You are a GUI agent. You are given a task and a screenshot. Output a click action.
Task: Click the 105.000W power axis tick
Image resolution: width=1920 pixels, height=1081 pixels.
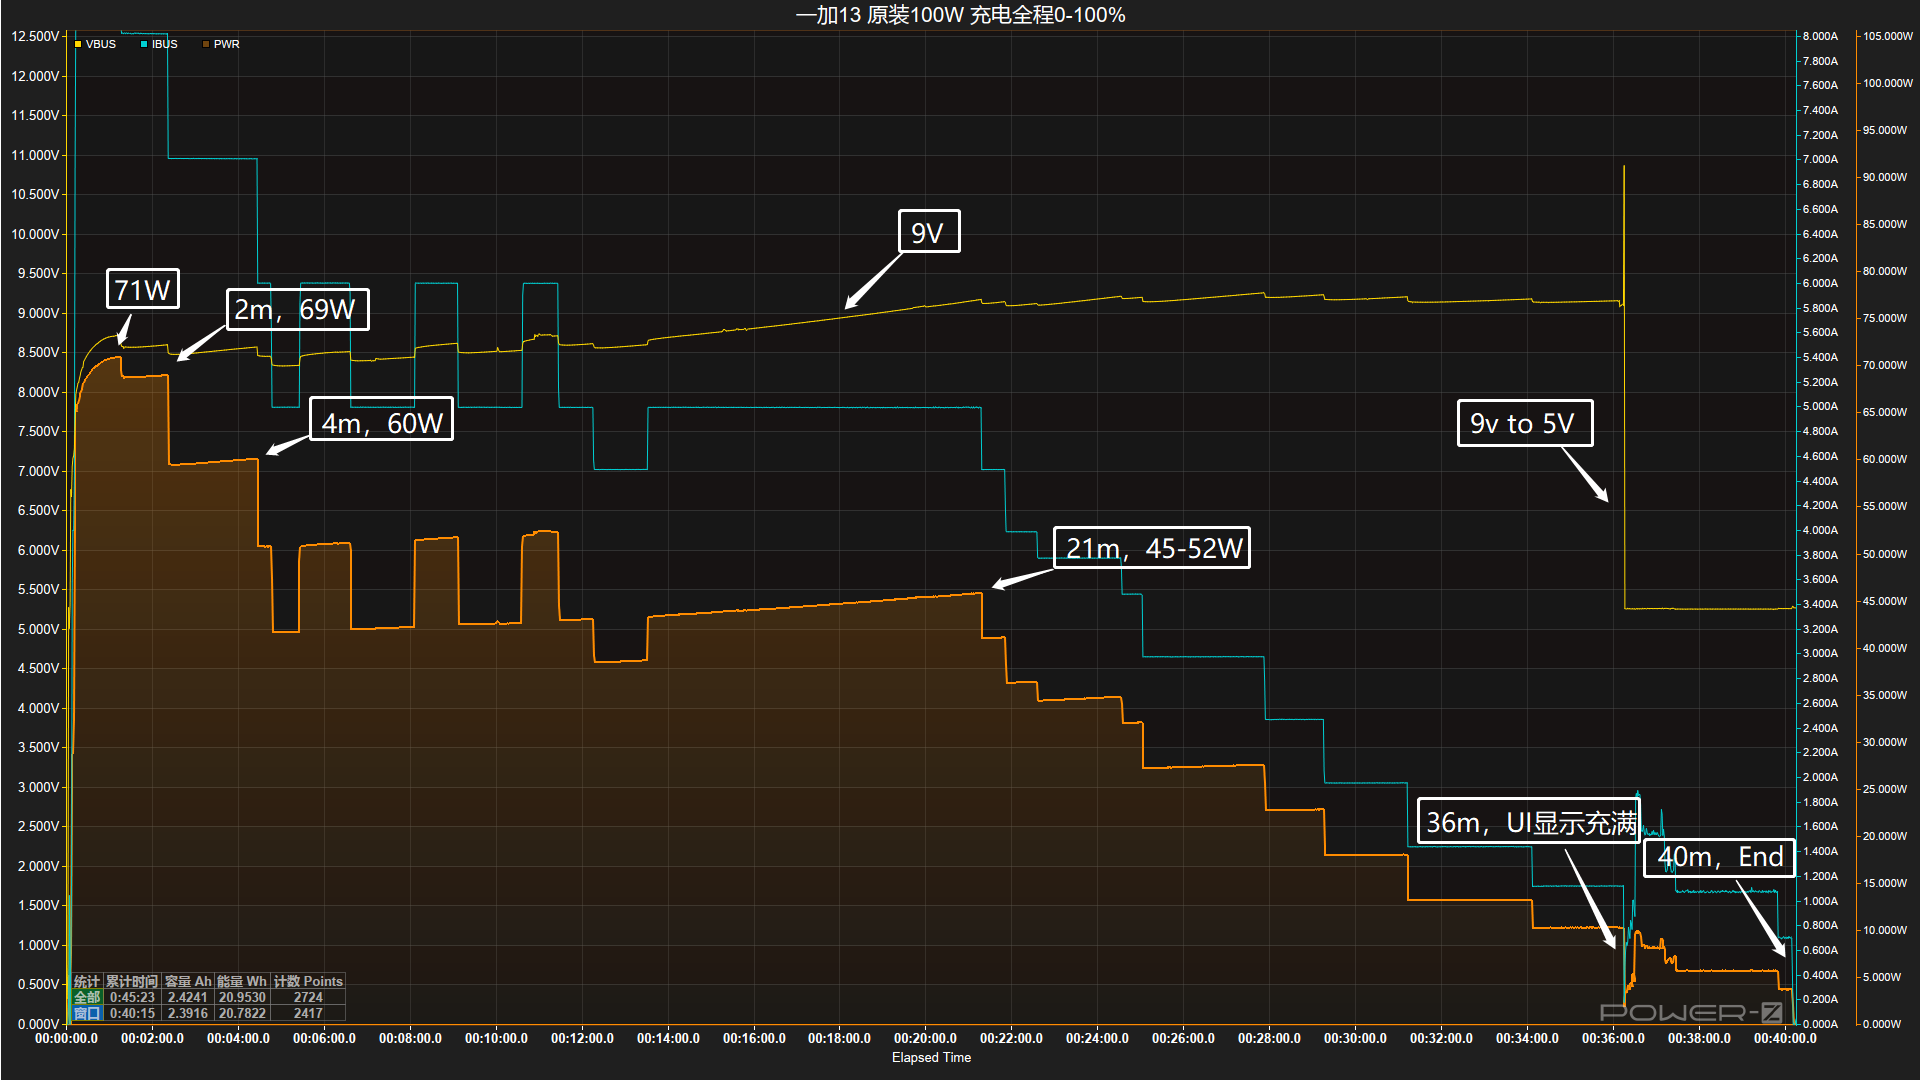coord(1888,36)
